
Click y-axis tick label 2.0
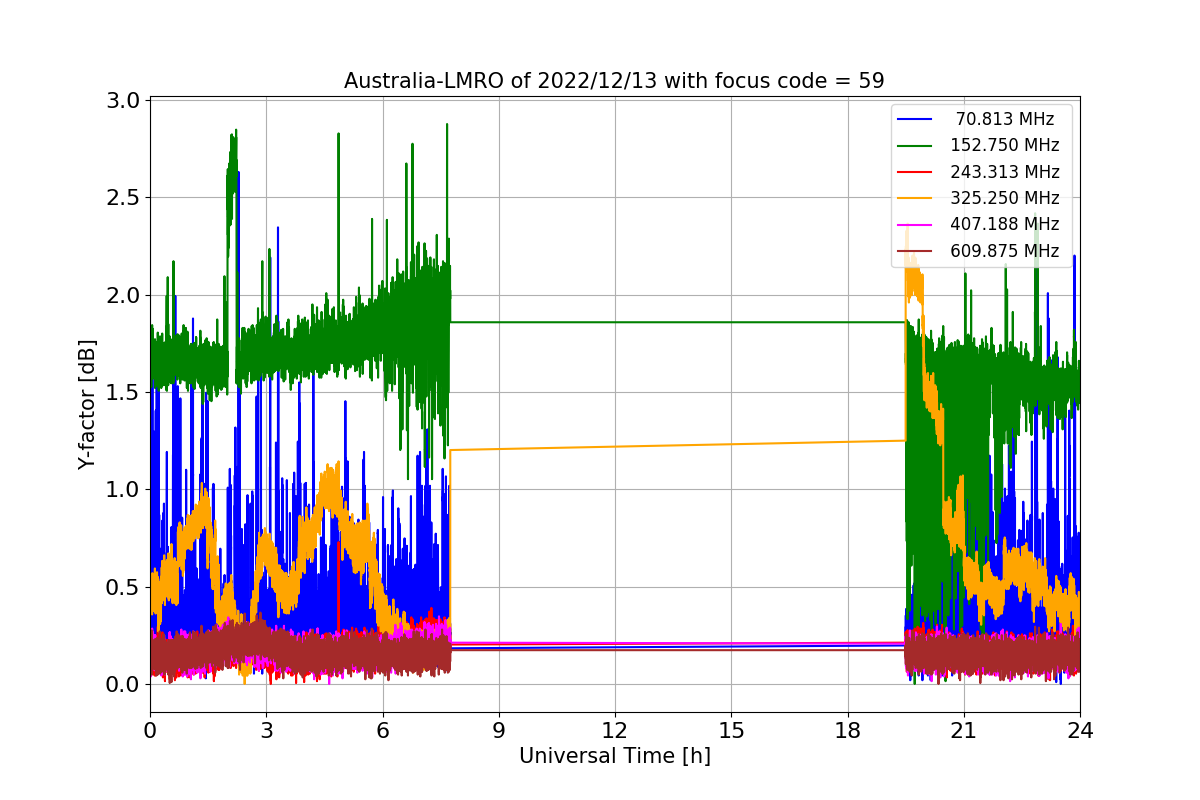pos(123,295)
